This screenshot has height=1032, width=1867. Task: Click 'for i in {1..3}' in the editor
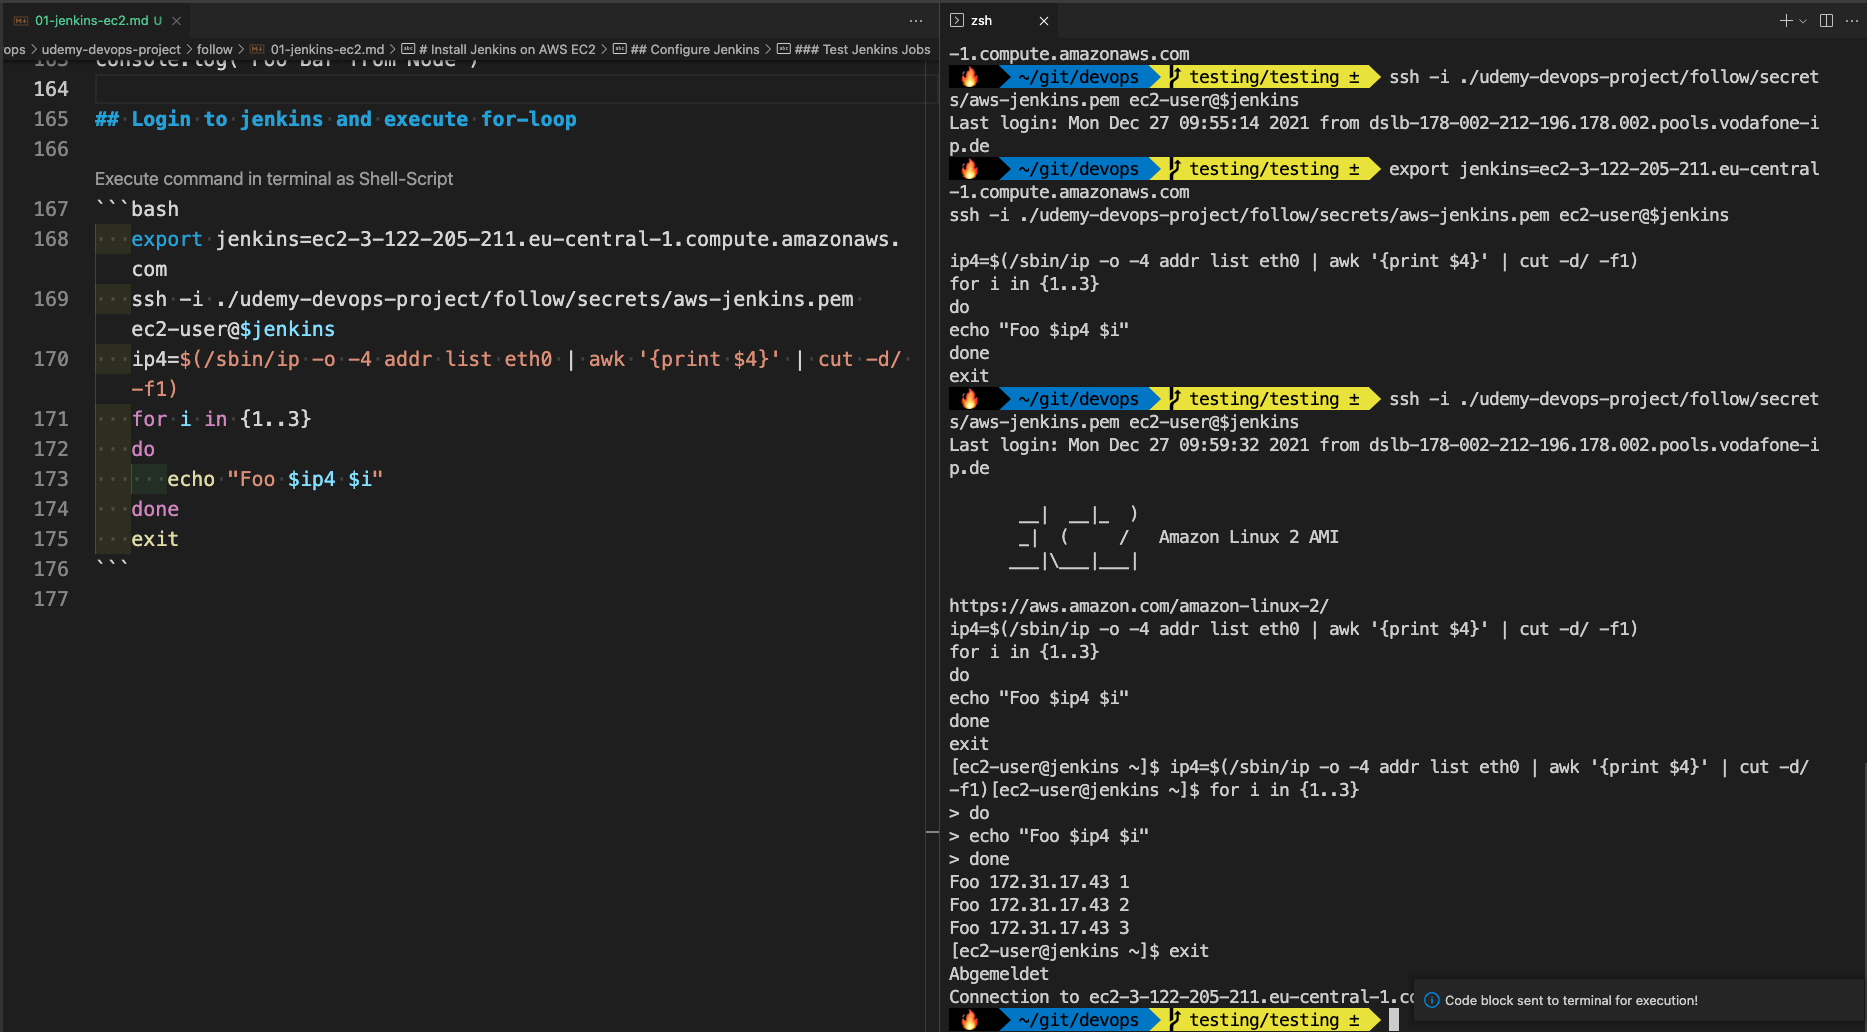point(221,419)
